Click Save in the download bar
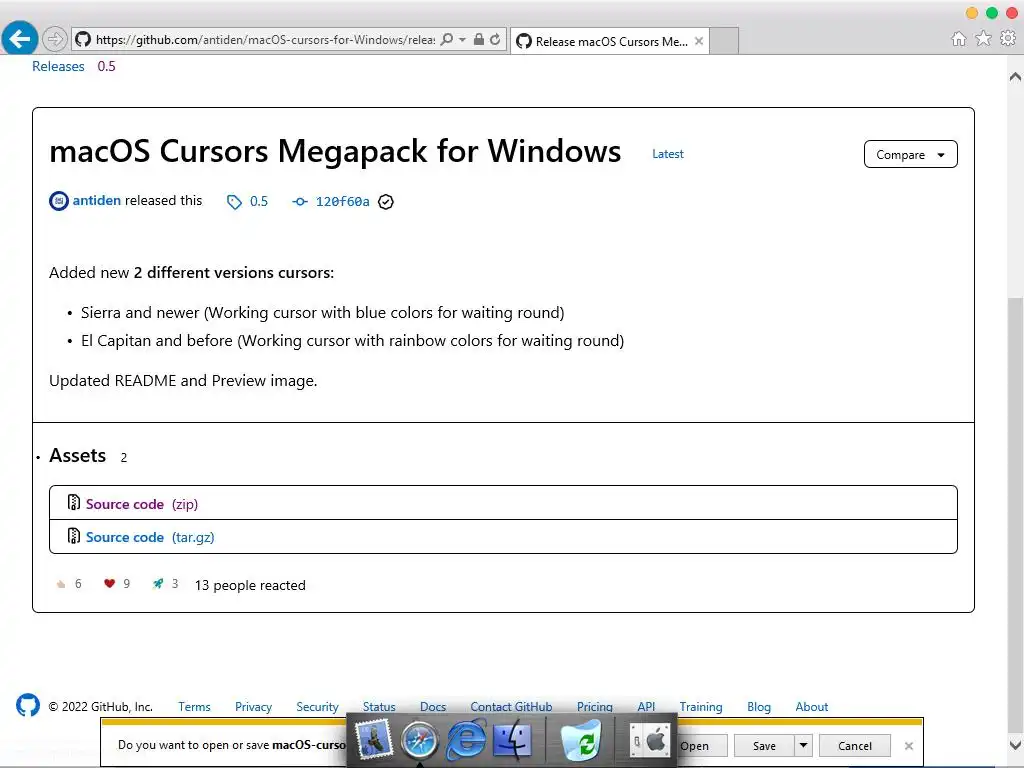This screenshot has width=1024, height=768. pyautogui.click(x=764, y=746)
